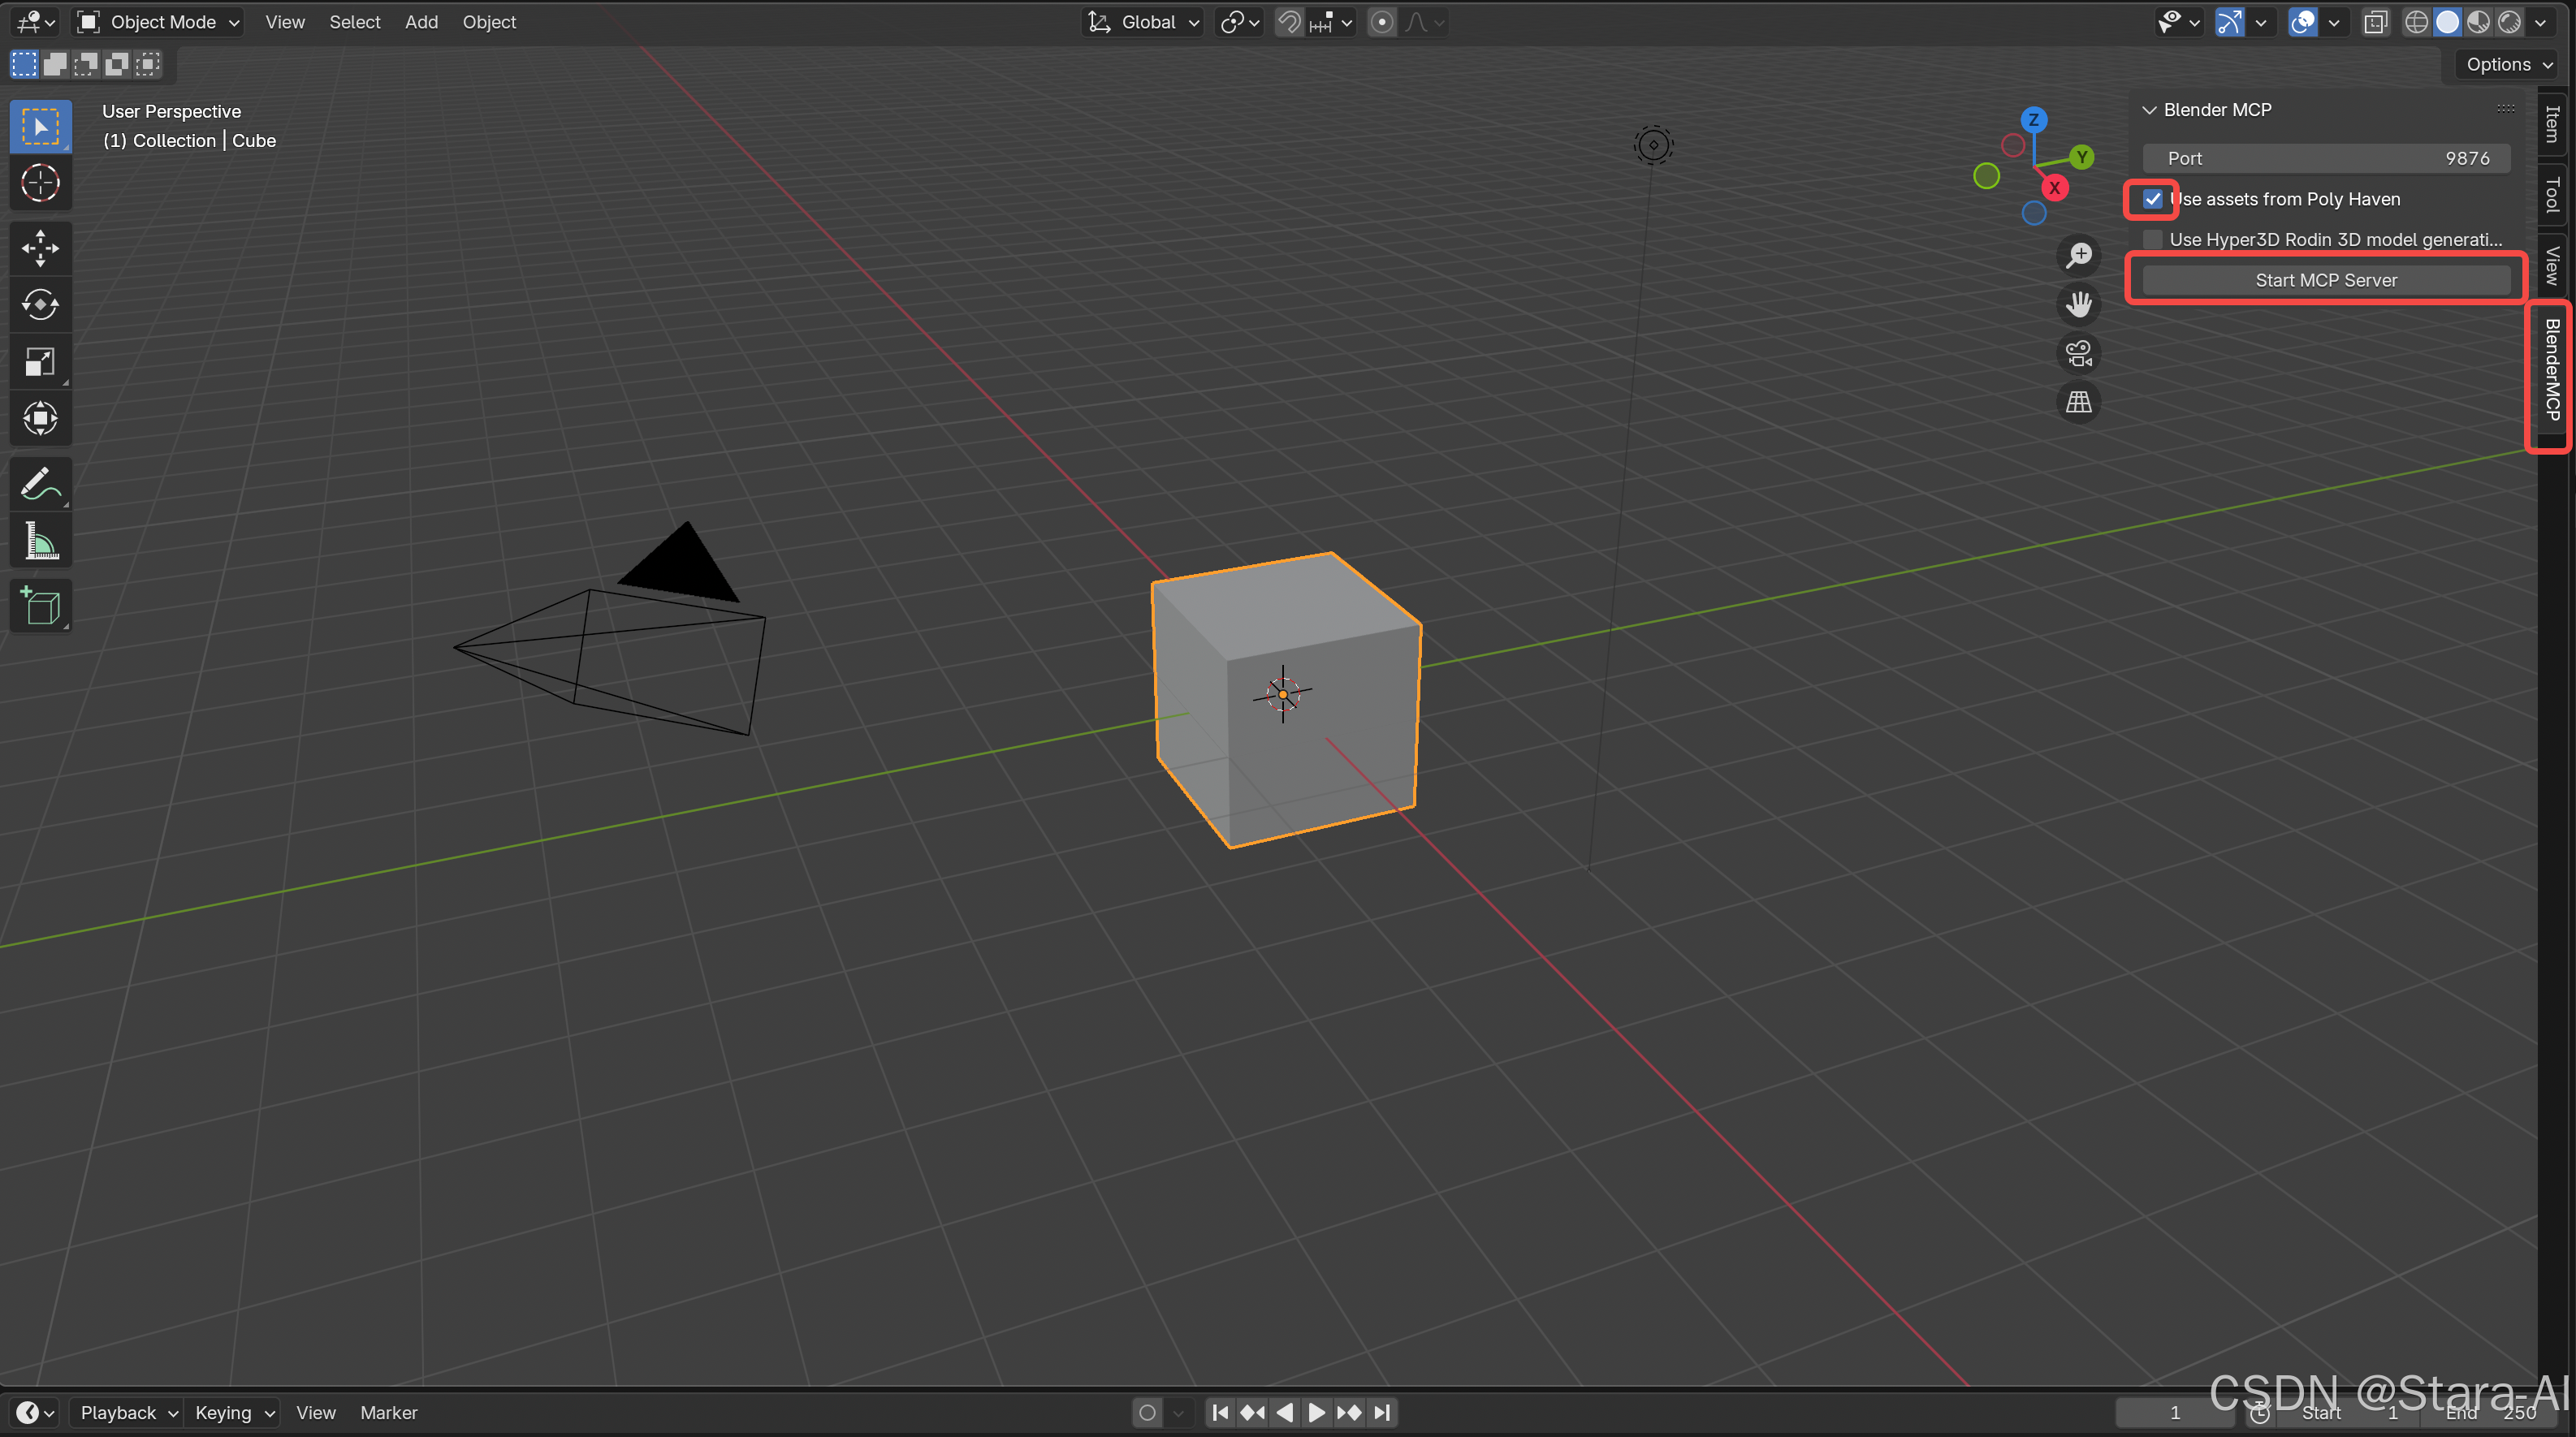The height and width of the screenshot is (1437, 2576).
Task: Jump to the first frame
Action: (1220, 1412)
